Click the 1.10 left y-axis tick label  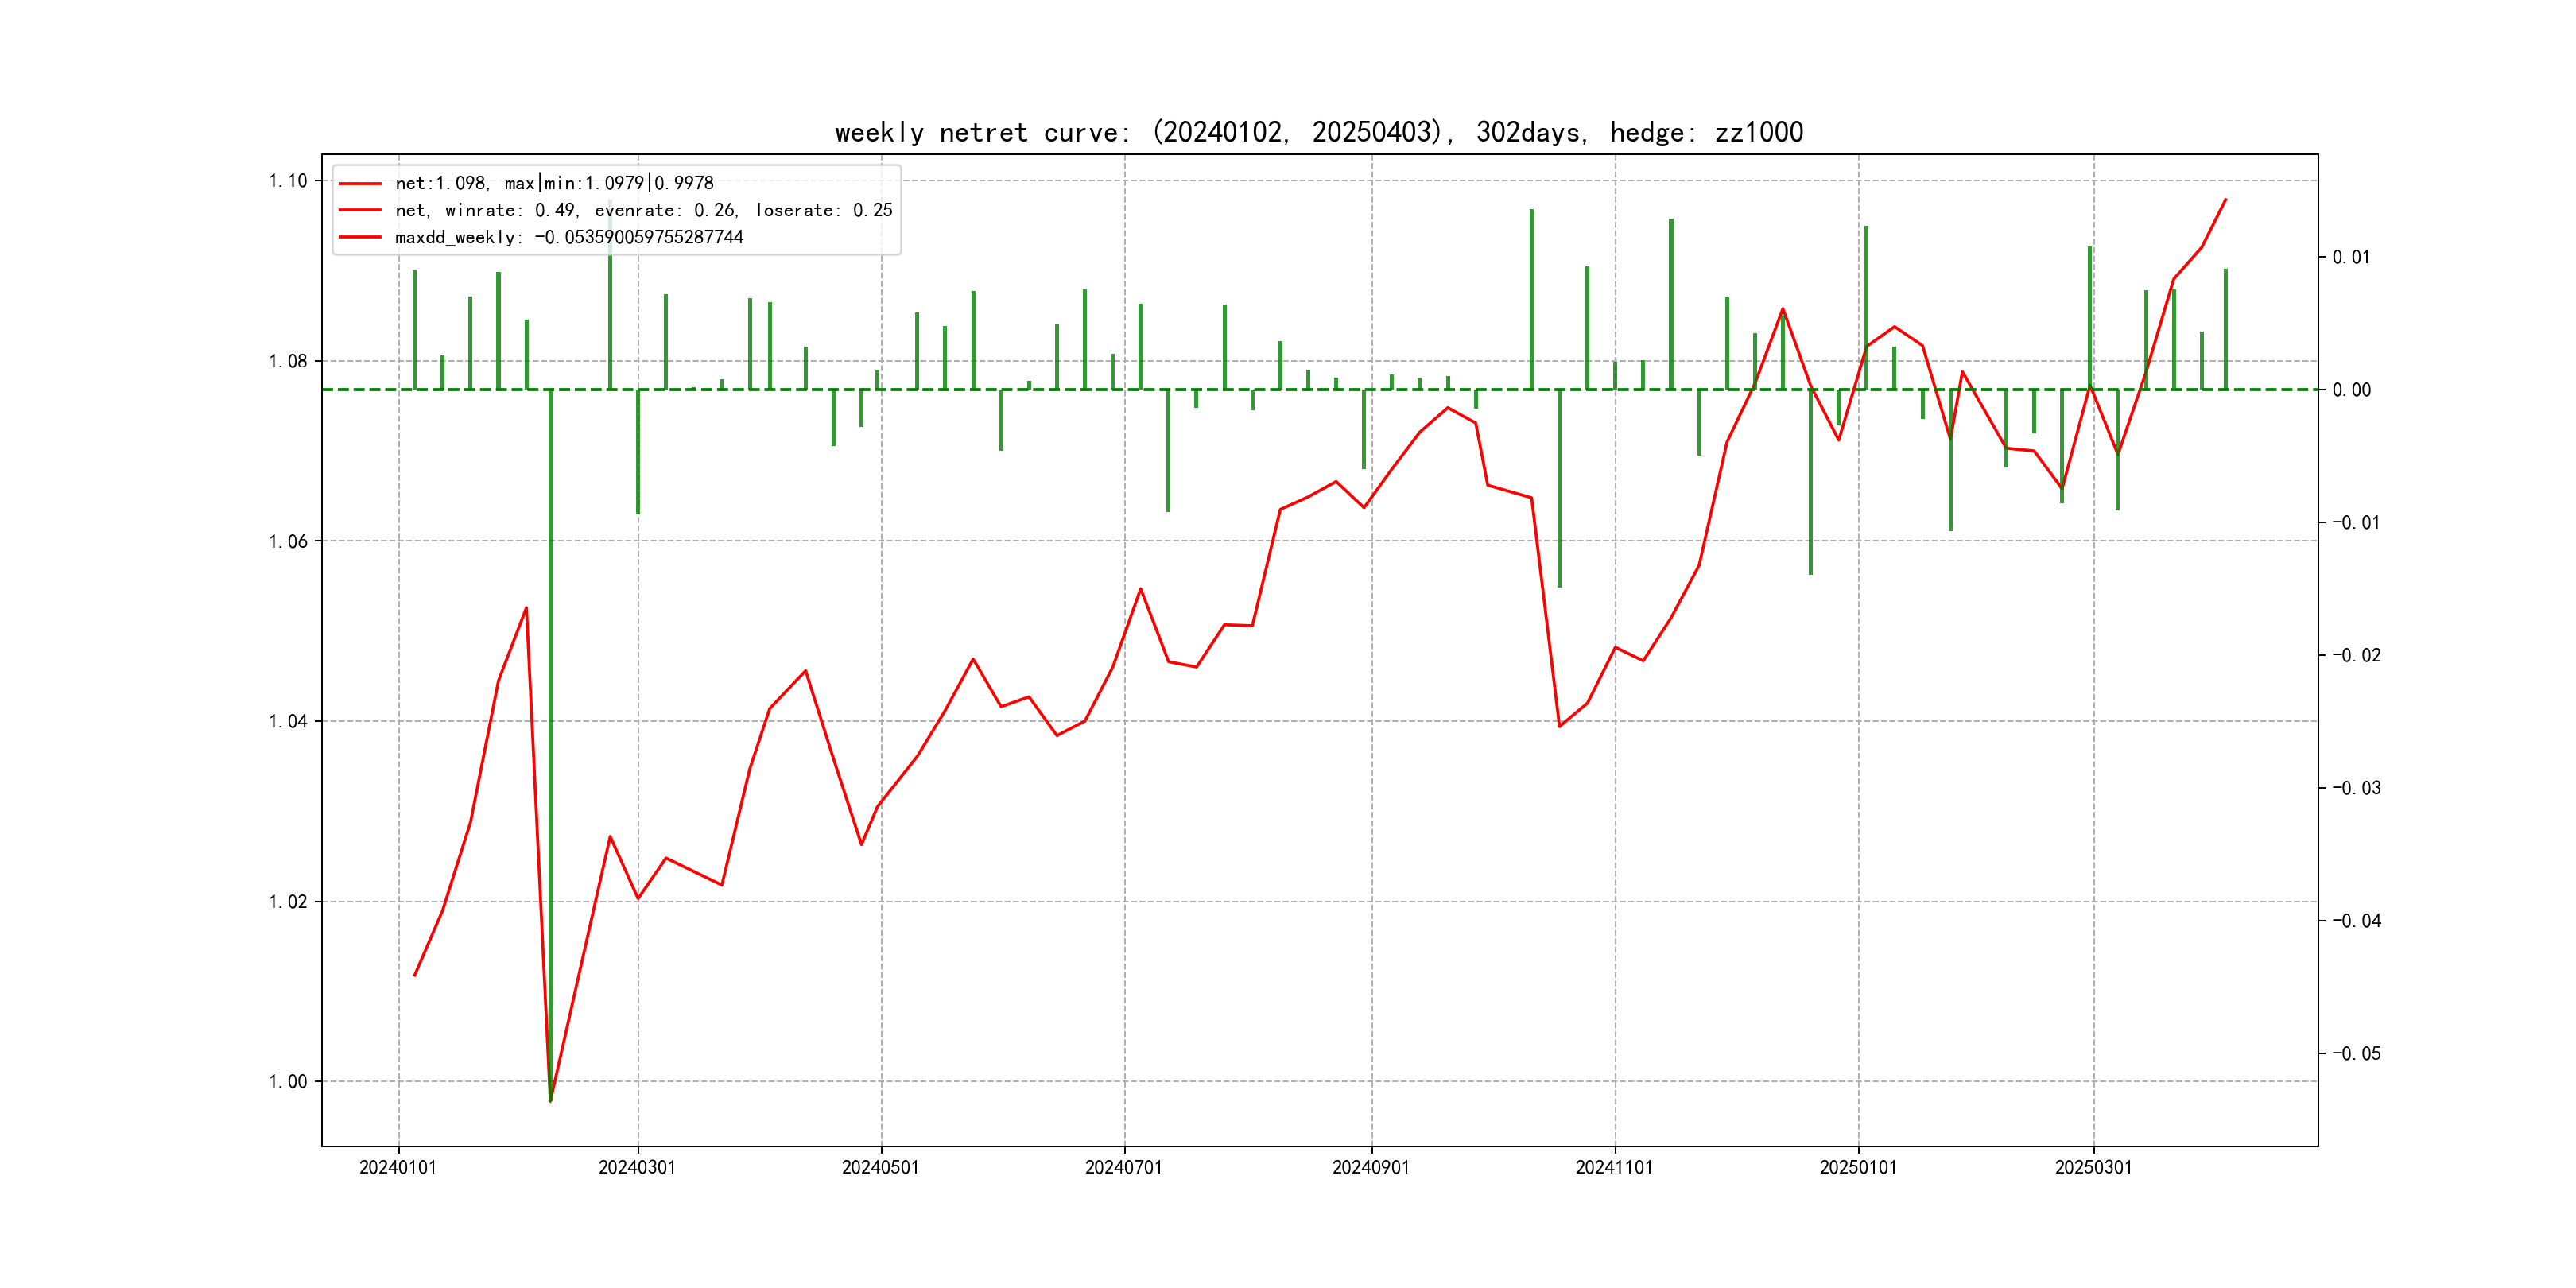point(288,181)
